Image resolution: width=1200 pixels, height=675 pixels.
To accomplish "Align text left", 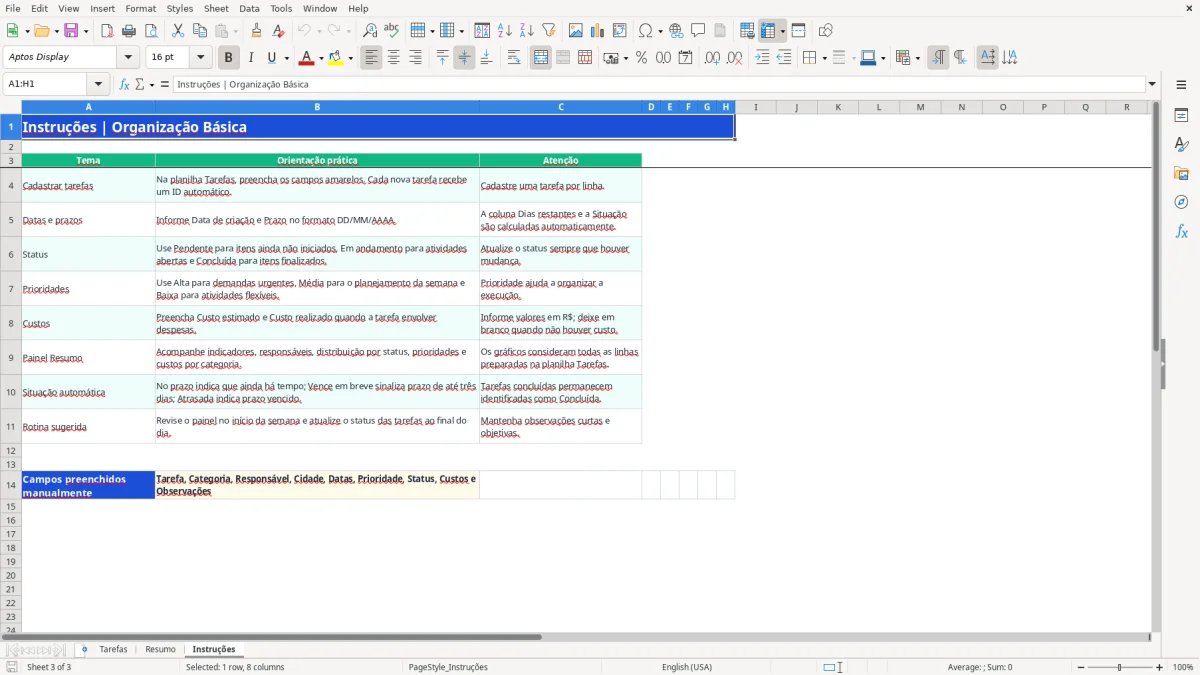I will pyautogui.click(x=371, y=58).
